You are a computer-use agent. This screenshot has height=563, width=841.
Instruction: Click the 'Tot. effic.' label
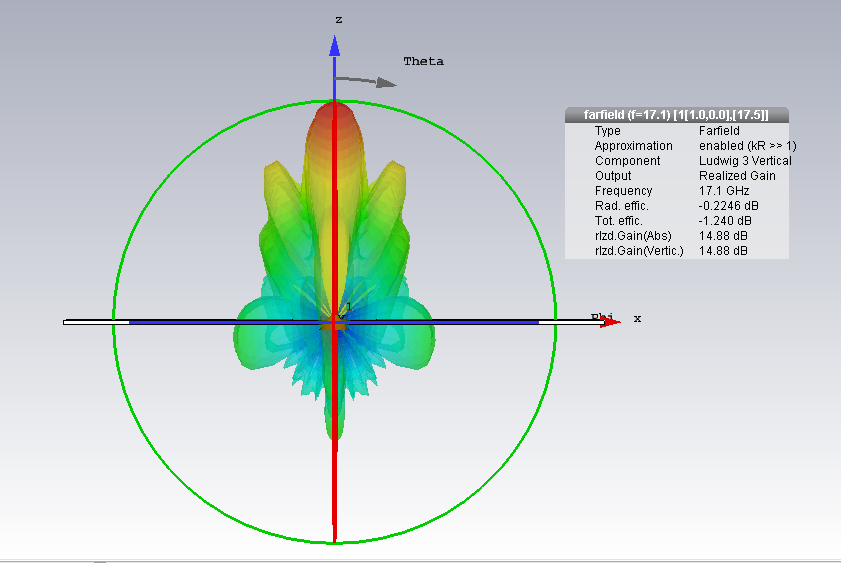[x=618, y=221]
